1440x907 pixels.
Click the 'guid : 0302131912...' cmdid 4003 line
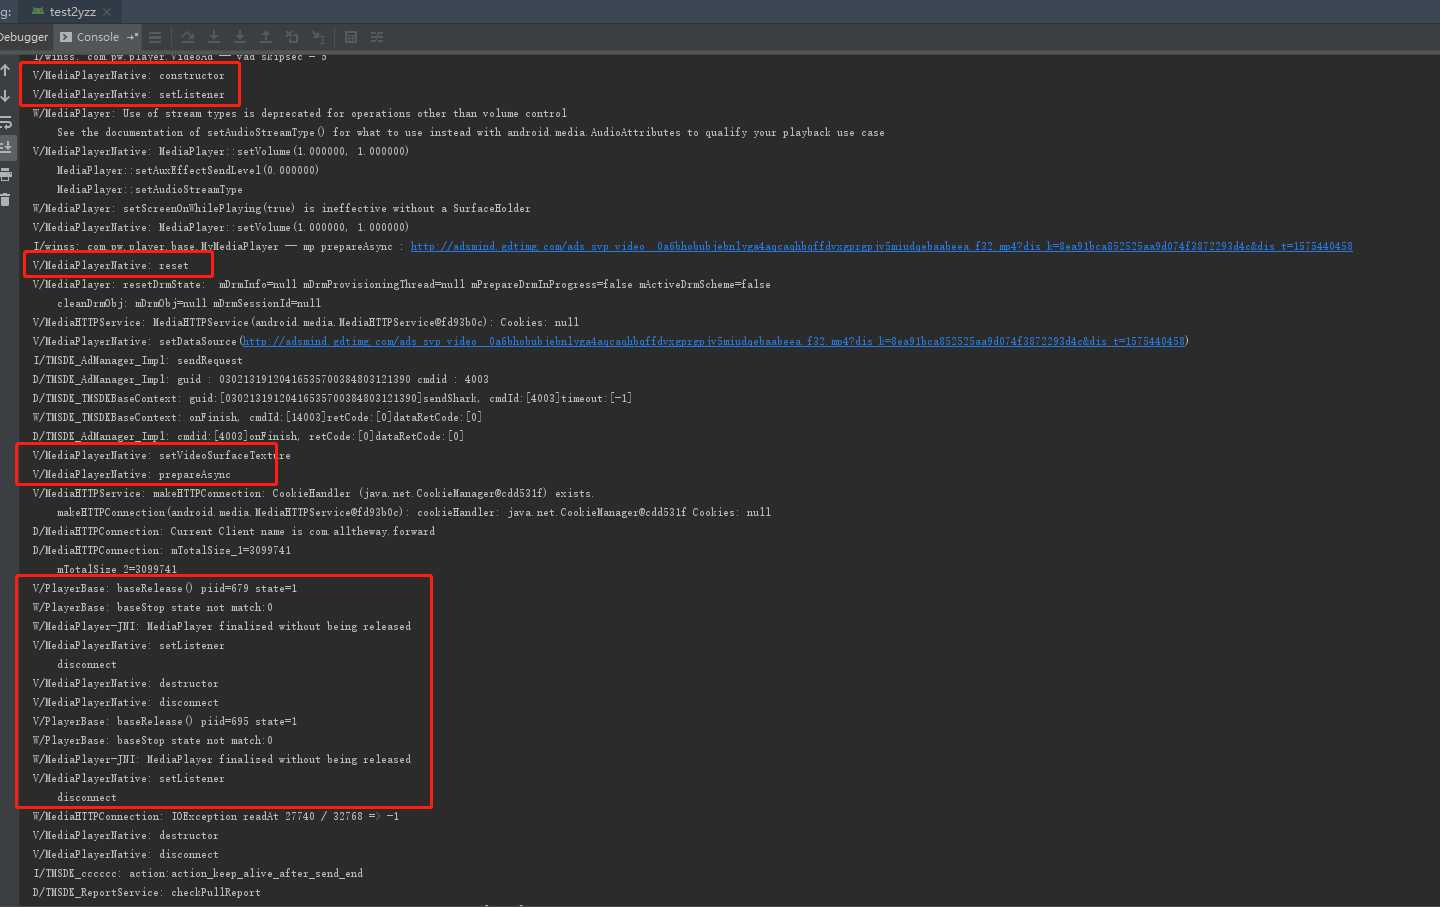[x=260, y=379]
